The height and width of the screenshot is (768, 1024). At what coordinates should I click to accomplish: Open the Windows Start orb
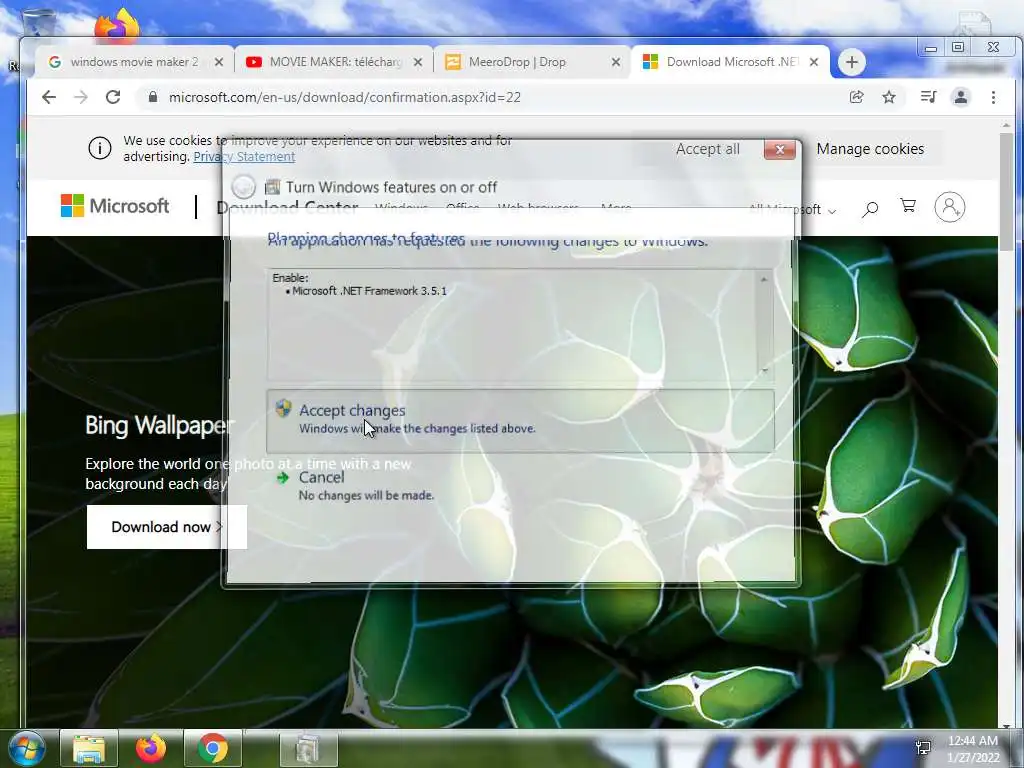pos(27,748)
